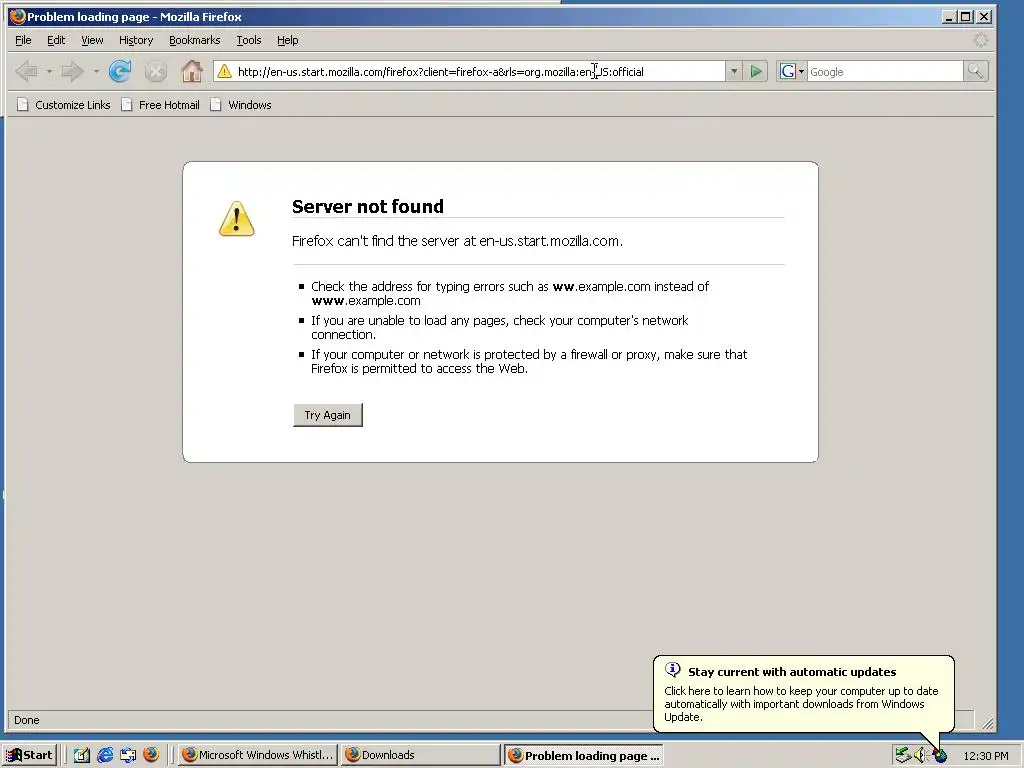Click the large yellow warning icon

[x=236, y=219]
